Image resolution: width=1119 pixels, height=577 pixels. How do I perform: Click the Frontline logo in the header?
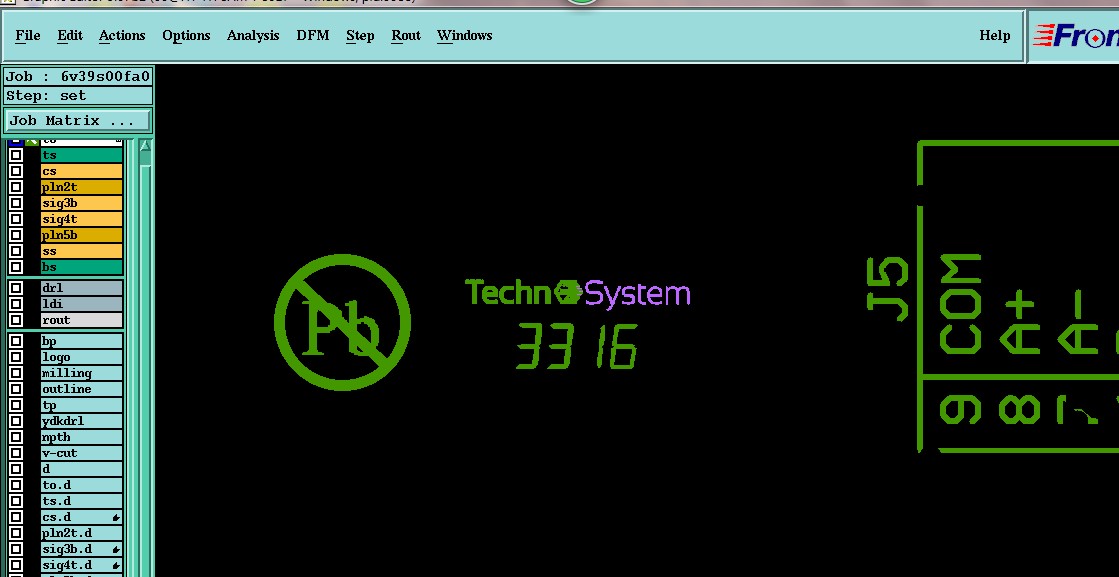tap(1076, 36)
